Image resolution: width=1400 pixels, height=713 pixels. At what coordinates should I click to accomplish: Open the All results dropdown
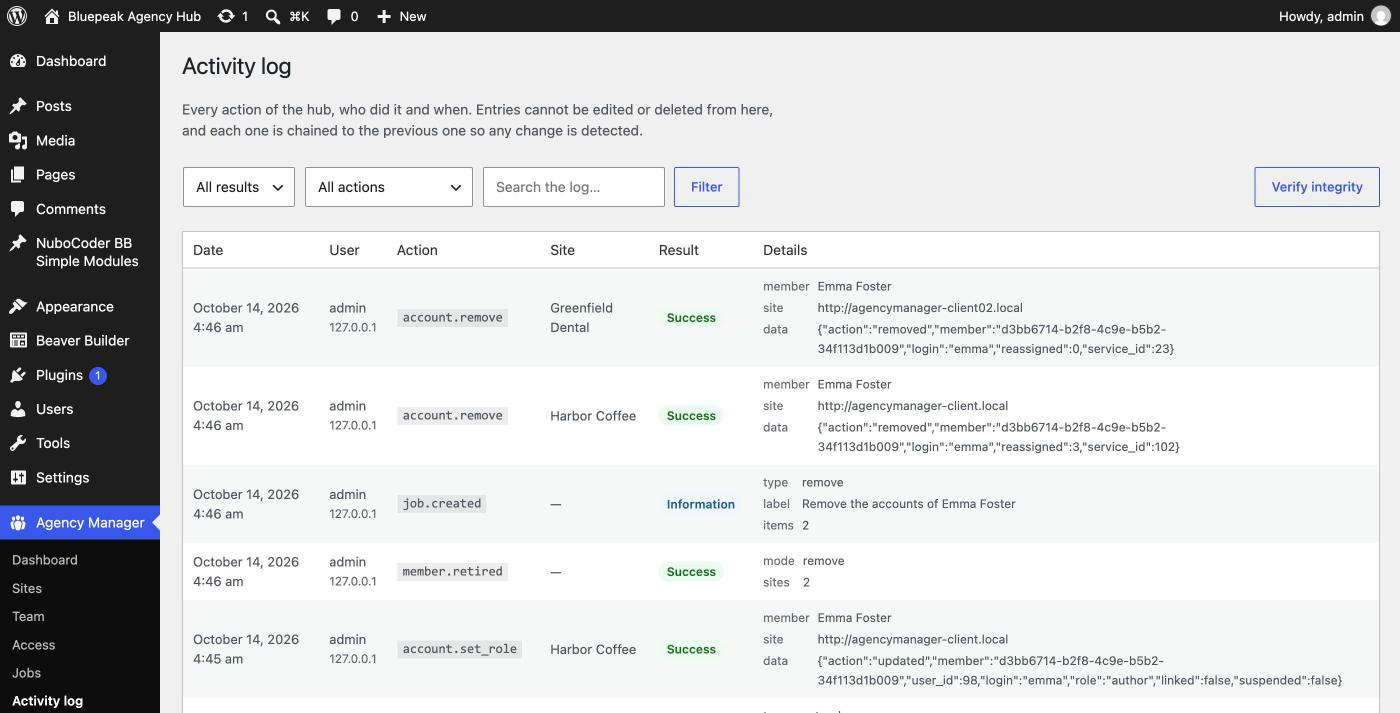pyautogui.click(x=239, y=187)
